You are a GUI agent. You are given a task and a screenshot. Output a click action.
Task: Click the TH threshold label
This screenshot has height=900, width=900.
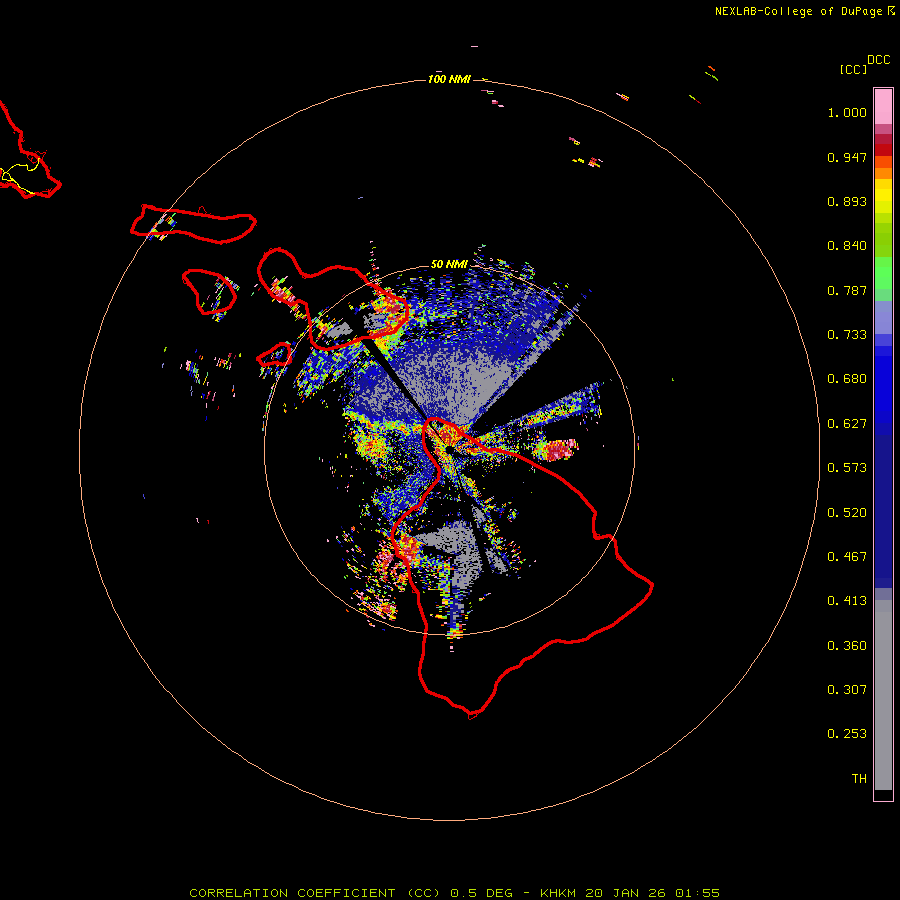[859, 779]
